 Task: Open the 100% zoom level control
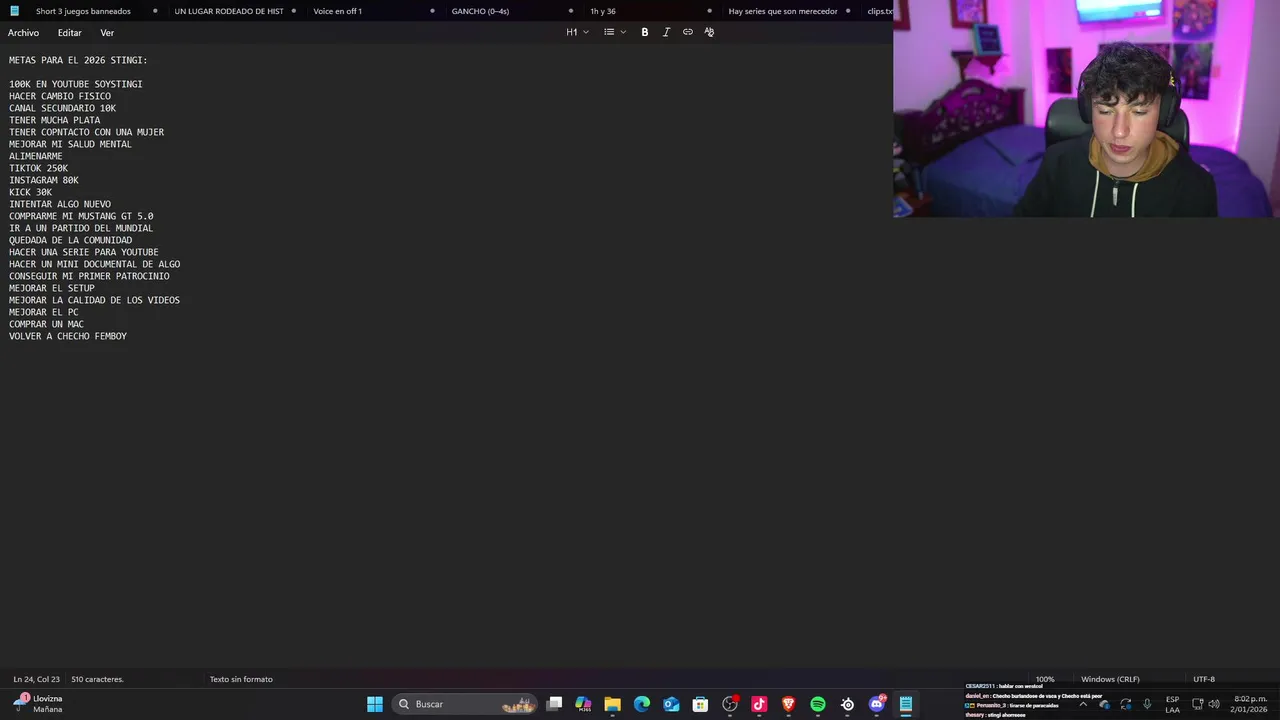(1045, 679)
